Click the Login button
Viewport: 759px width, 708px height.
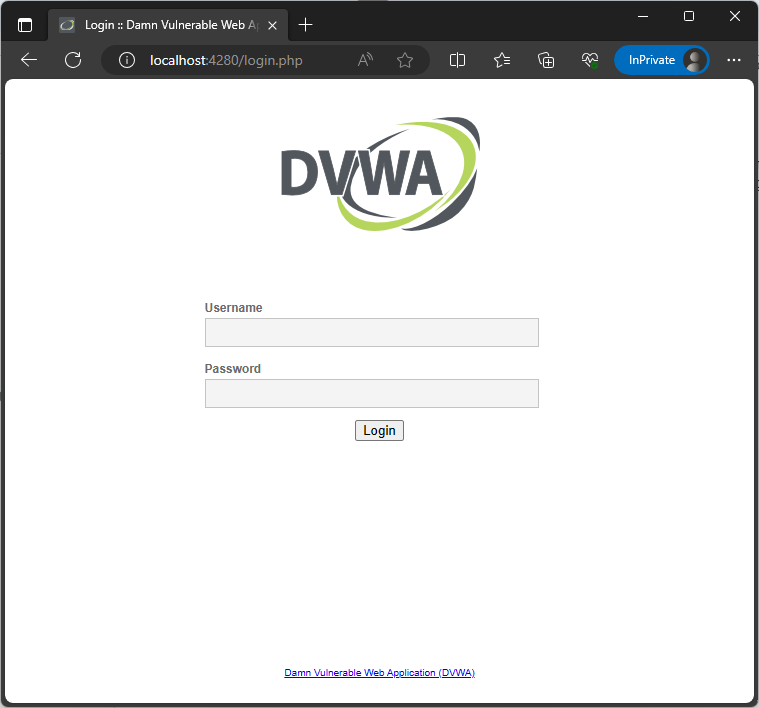380,430
